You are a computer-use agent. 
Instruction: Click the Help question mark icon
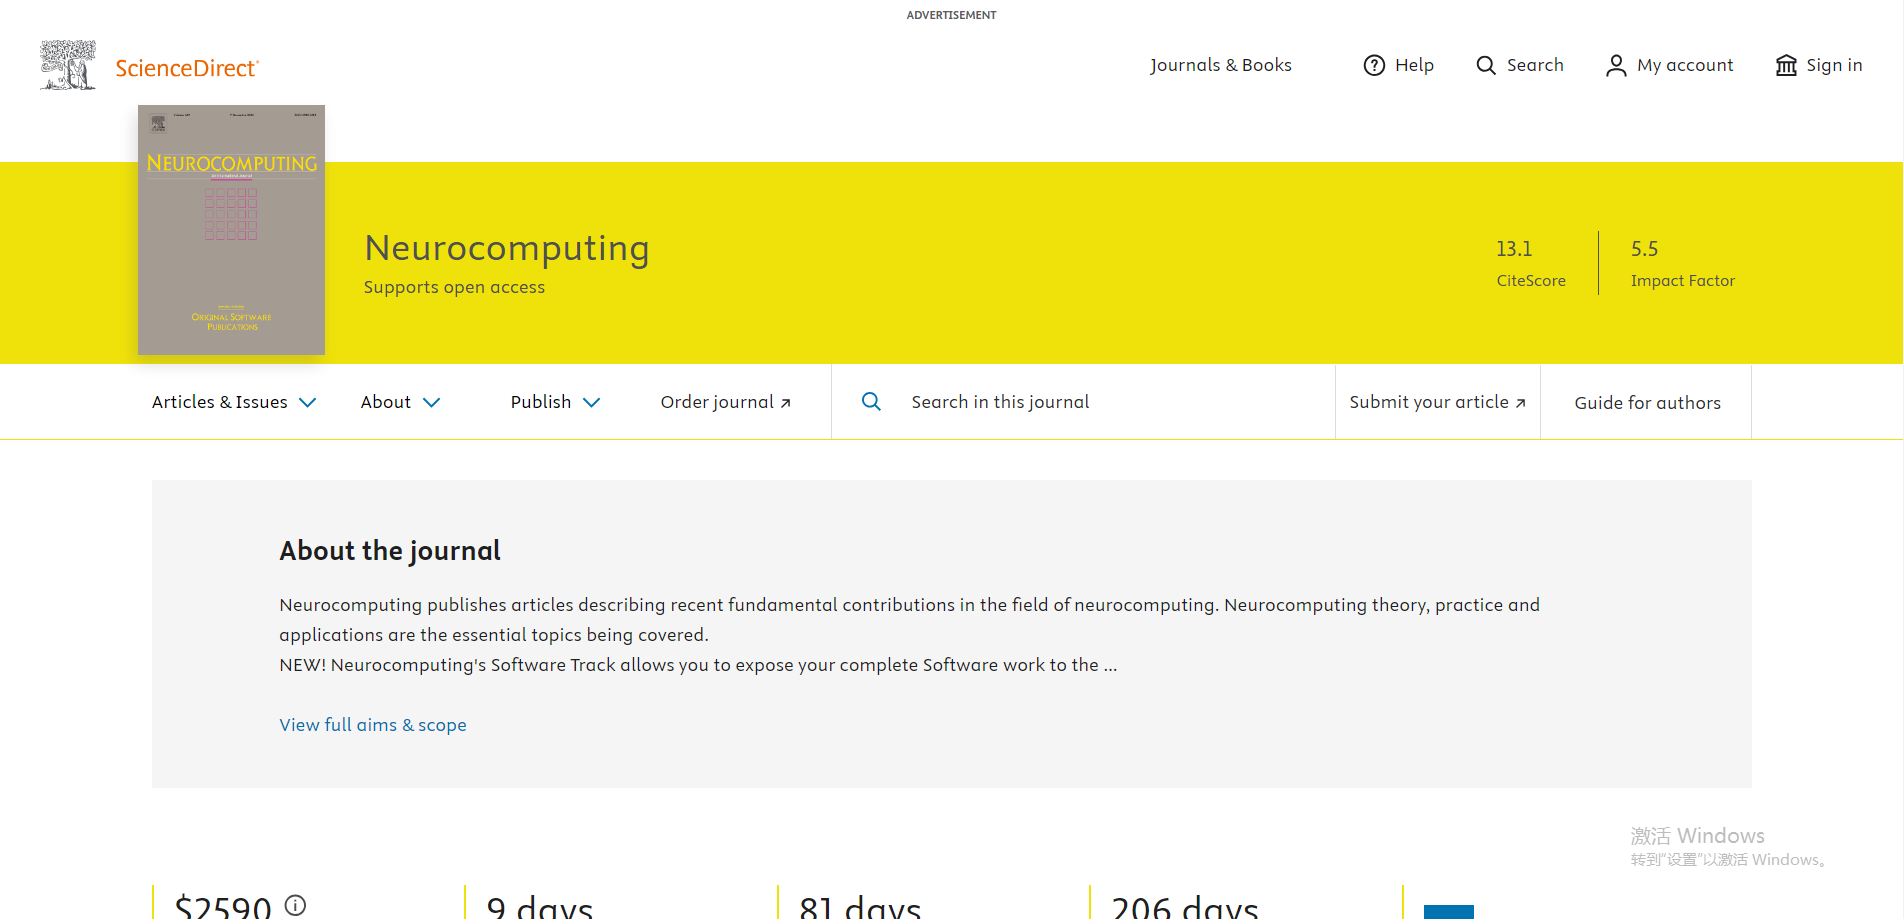pyautogui.click(x=1375, y=65)
